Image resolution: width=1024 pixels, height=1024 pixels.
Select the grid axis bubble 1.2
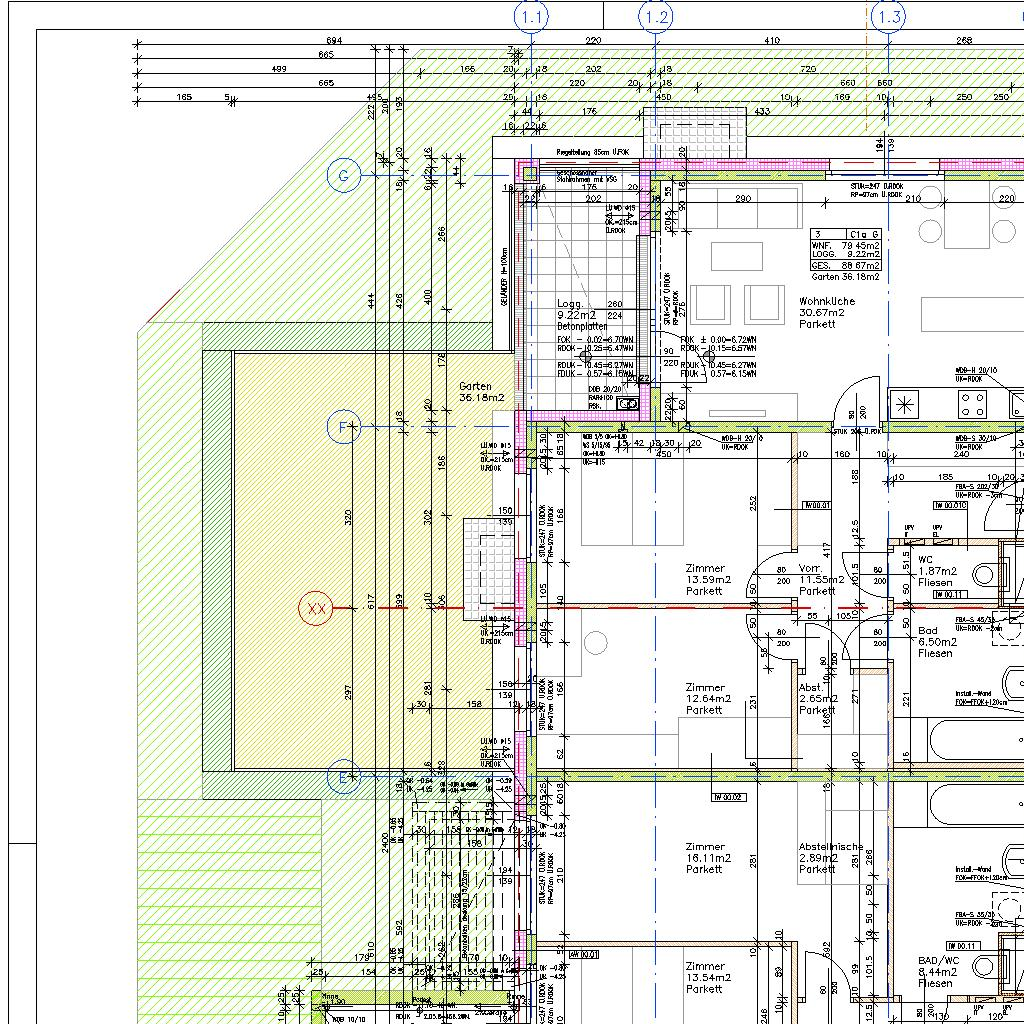click(x=656, y=16)
